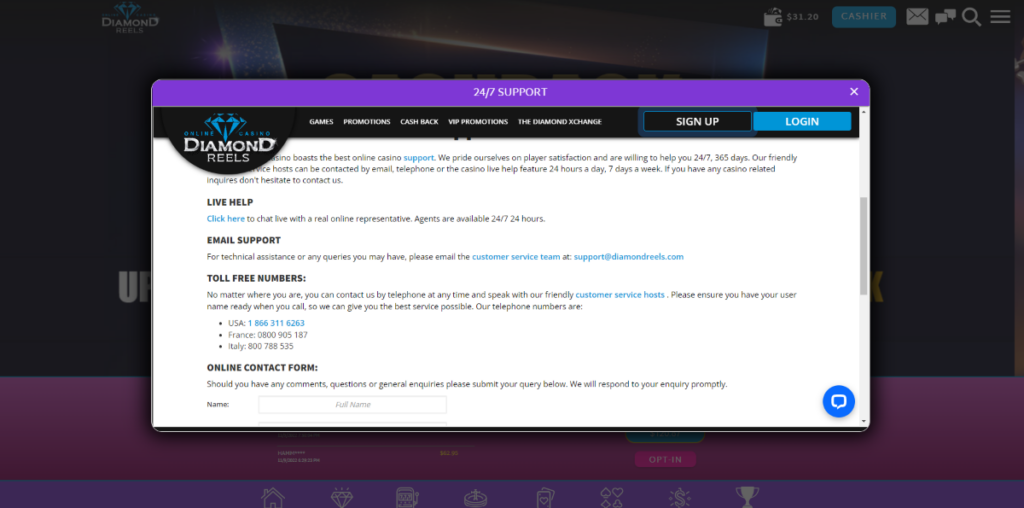
Task: Click the SIGN UP button
Action: point(697,121)
